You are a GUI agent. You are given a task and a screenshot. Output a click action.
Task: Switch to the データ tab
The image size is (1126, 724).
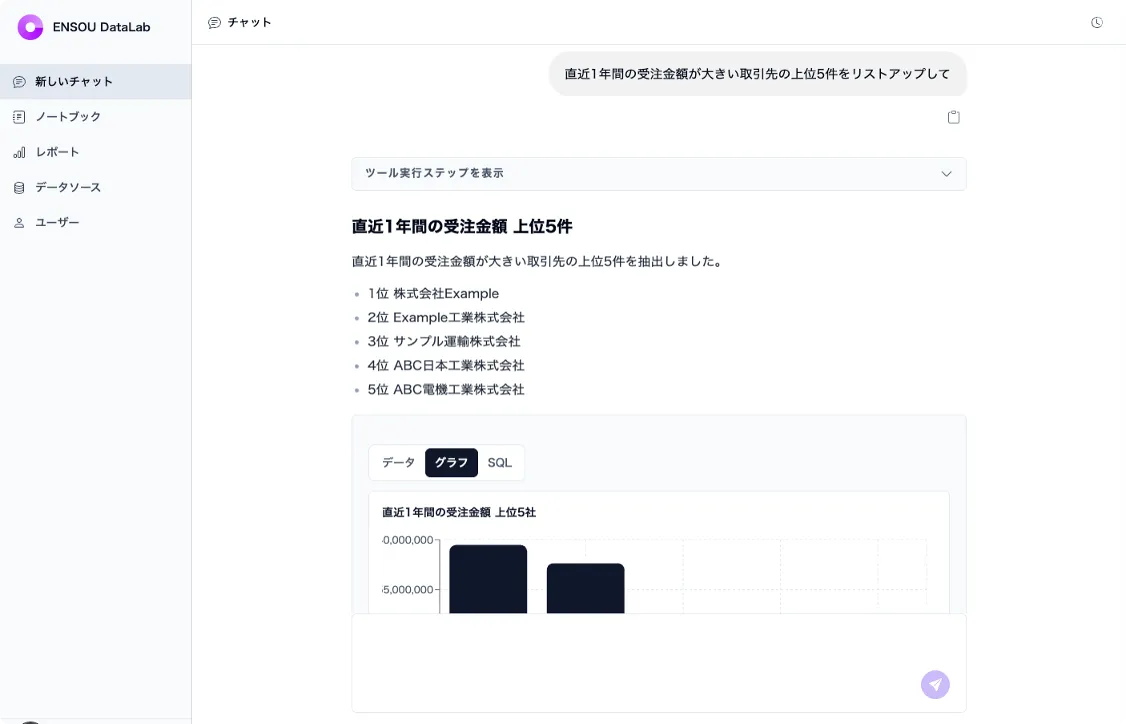pyautogui.click(x=397, y=462)
